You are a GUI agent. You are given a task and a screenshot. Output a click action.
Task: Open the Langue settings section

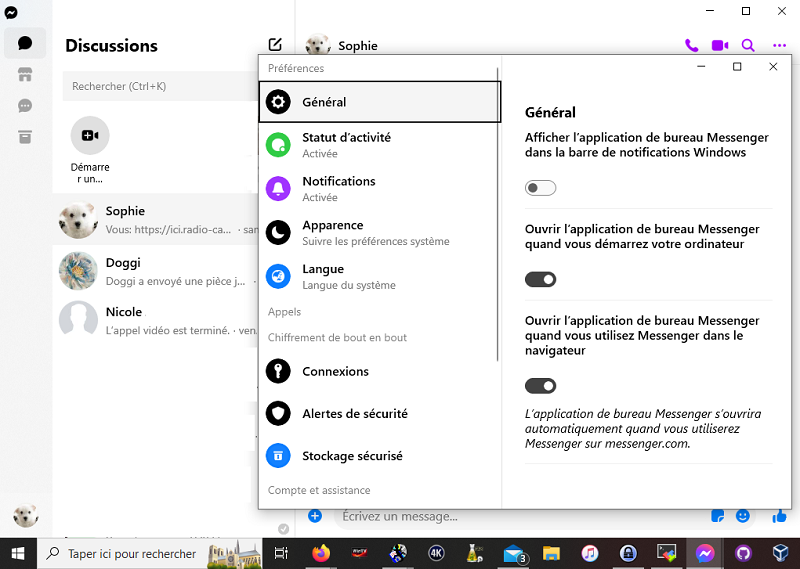[323, 277]
